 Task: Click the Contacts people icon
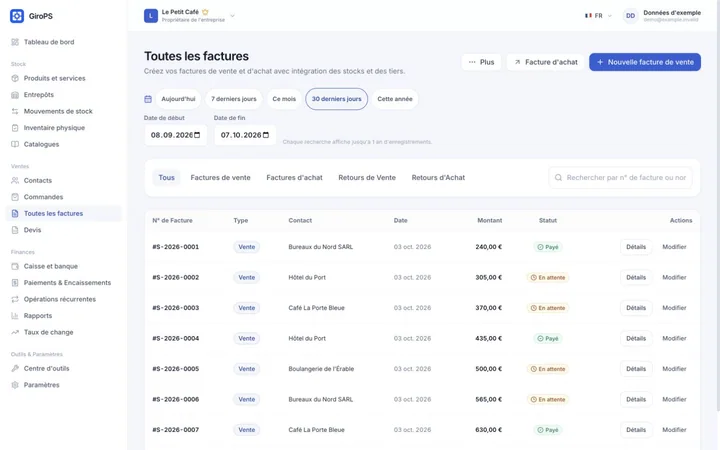pyautogui.click(x=15, y=180)
